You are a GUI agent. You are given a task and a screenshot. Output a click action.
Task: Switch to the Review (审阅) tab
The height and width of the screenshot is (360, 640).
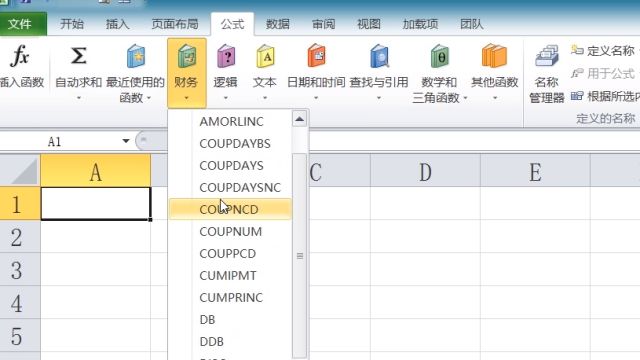323,24
